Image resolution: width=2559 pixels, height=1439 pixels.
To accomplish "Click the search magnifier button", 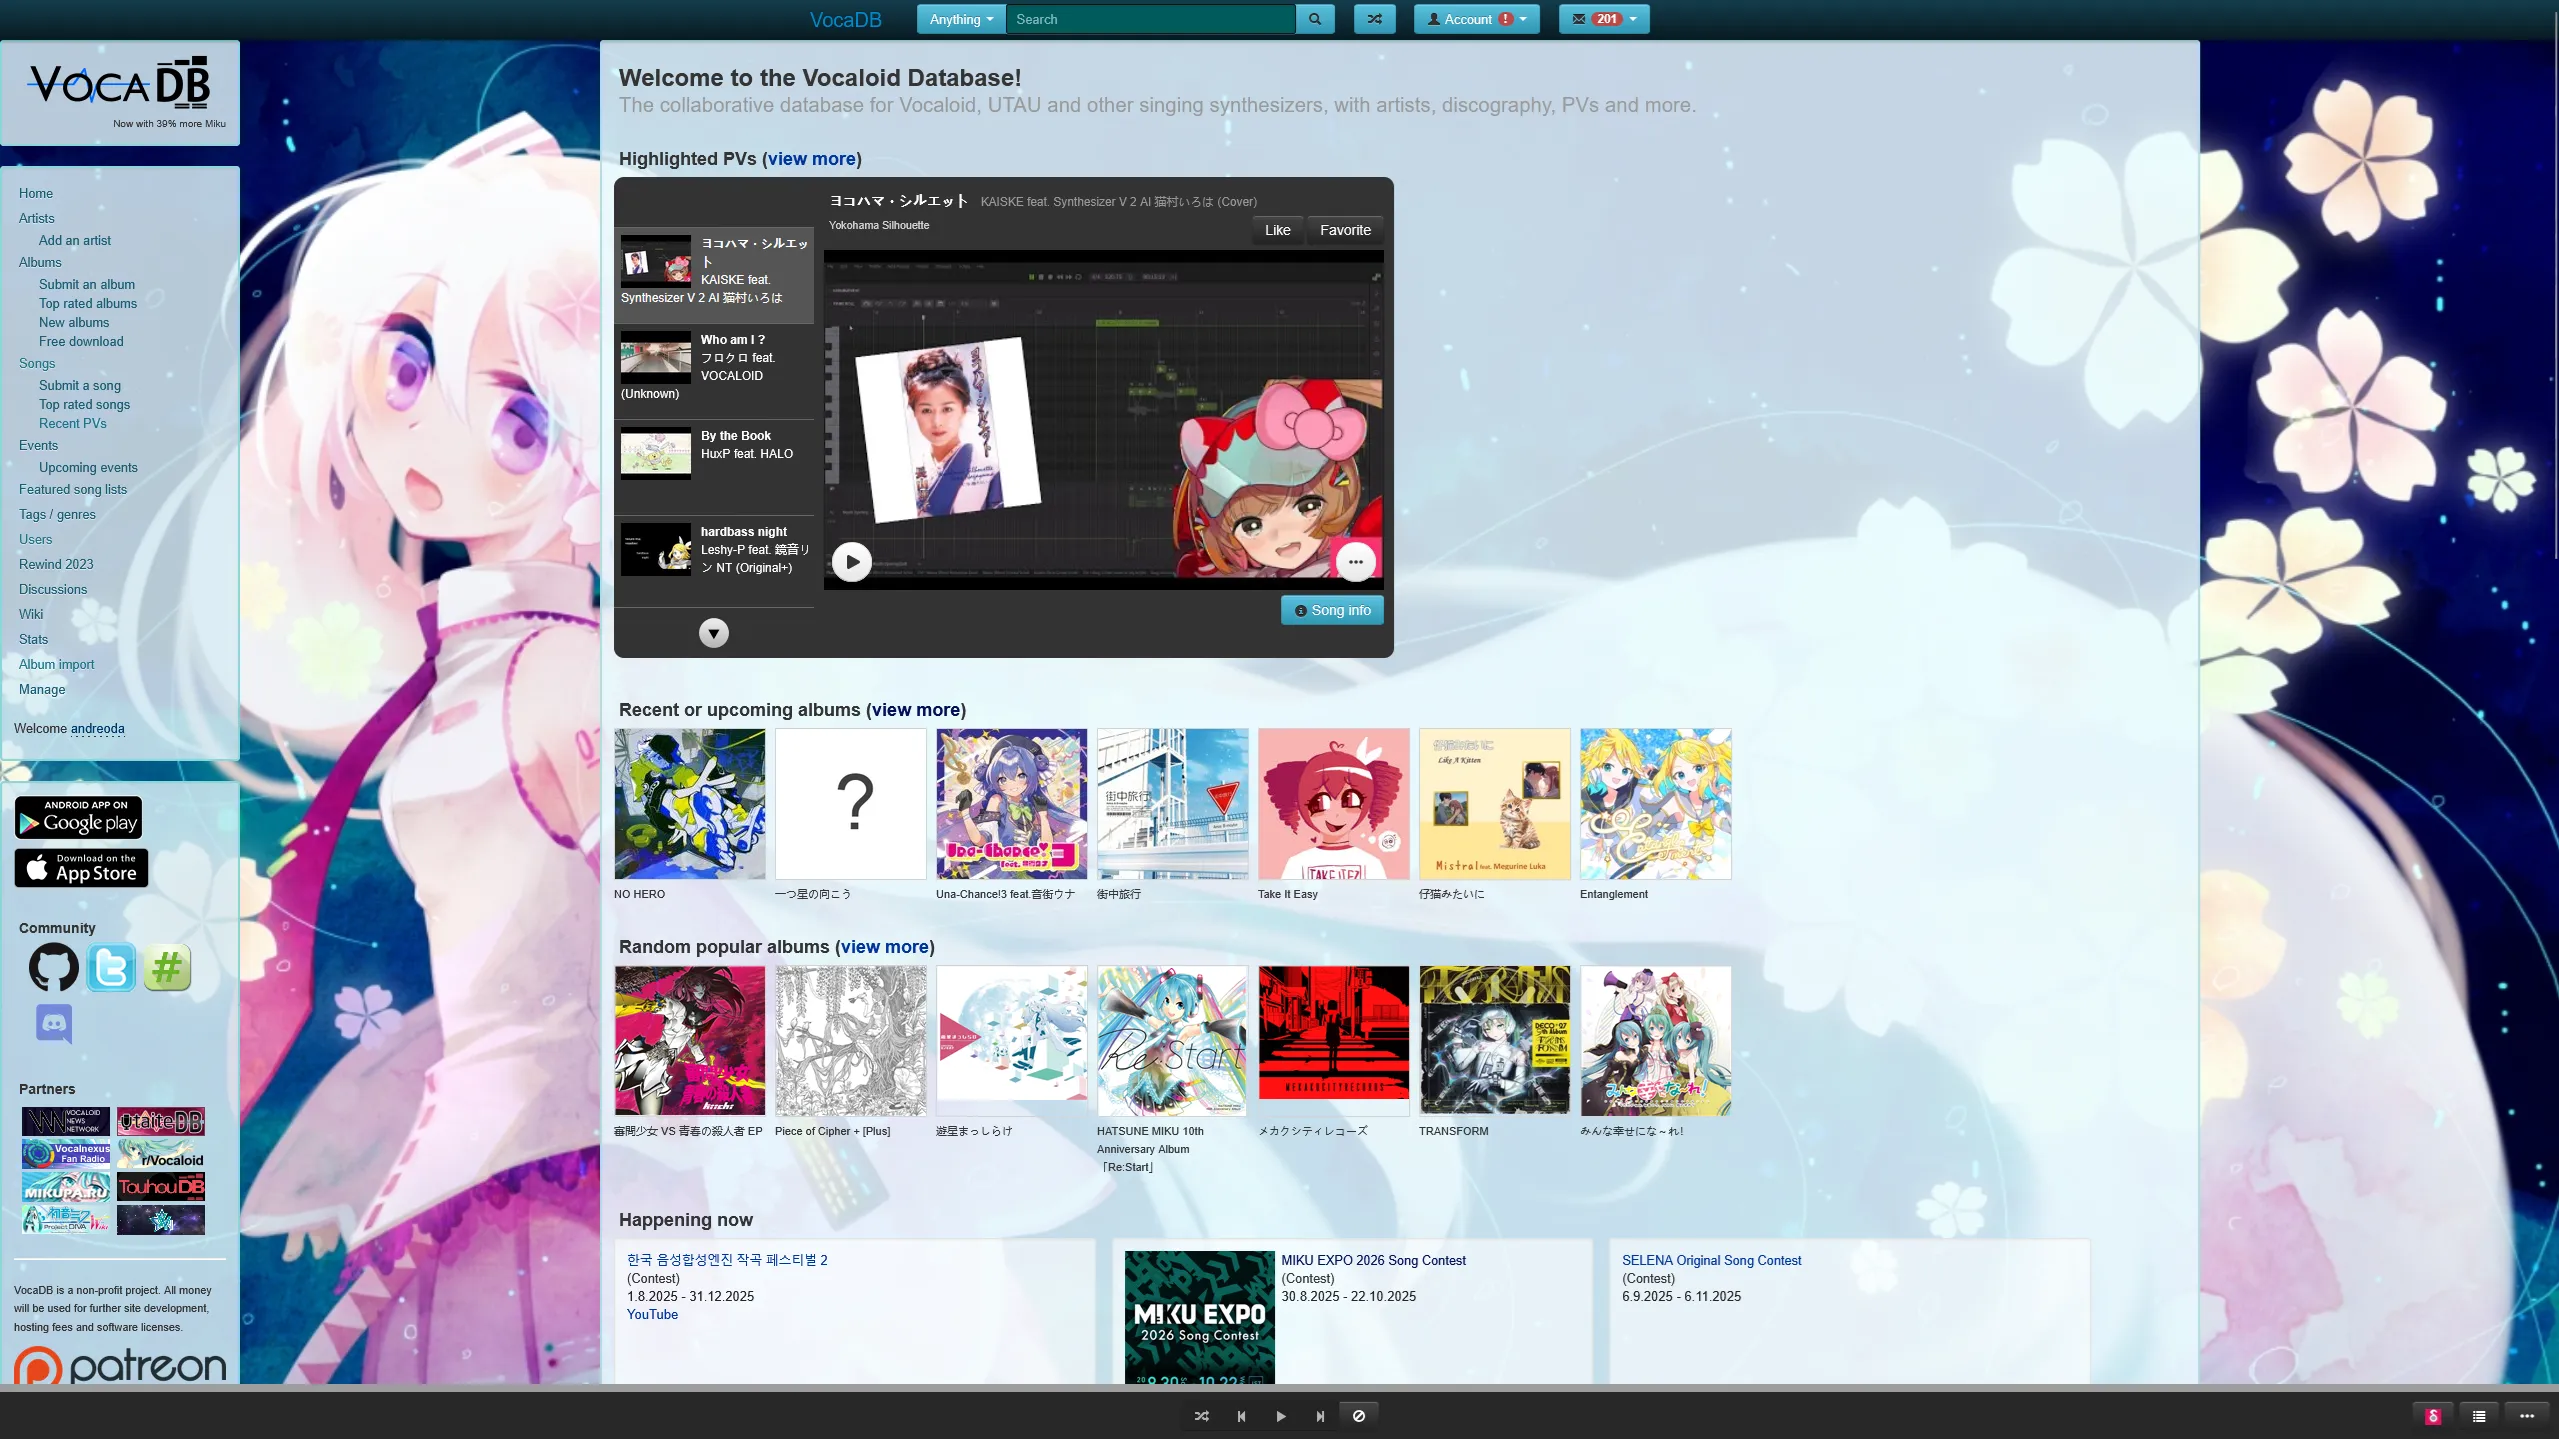I will (1314, 19).
